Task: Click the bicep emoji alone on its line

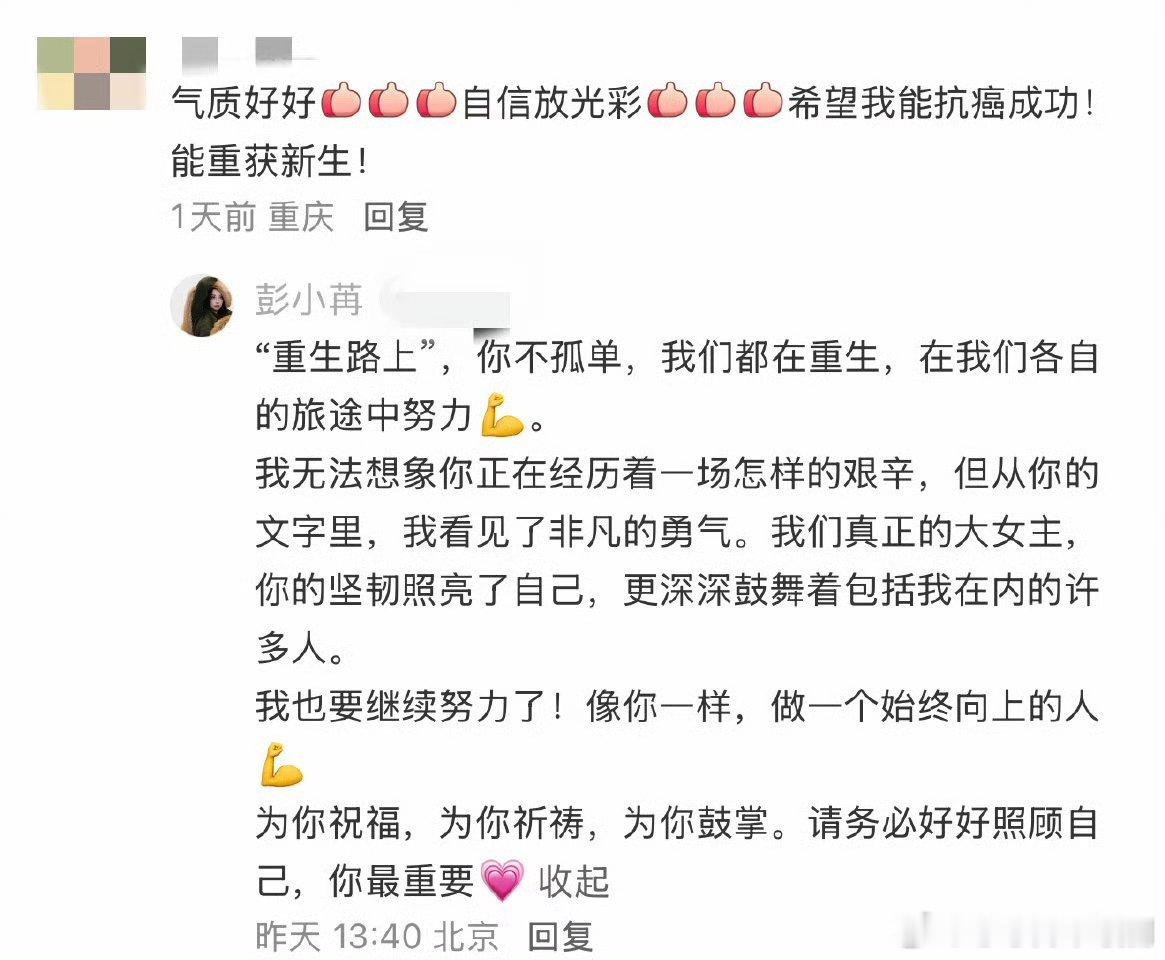Action: pyautogui.click(x=282, y=764)
